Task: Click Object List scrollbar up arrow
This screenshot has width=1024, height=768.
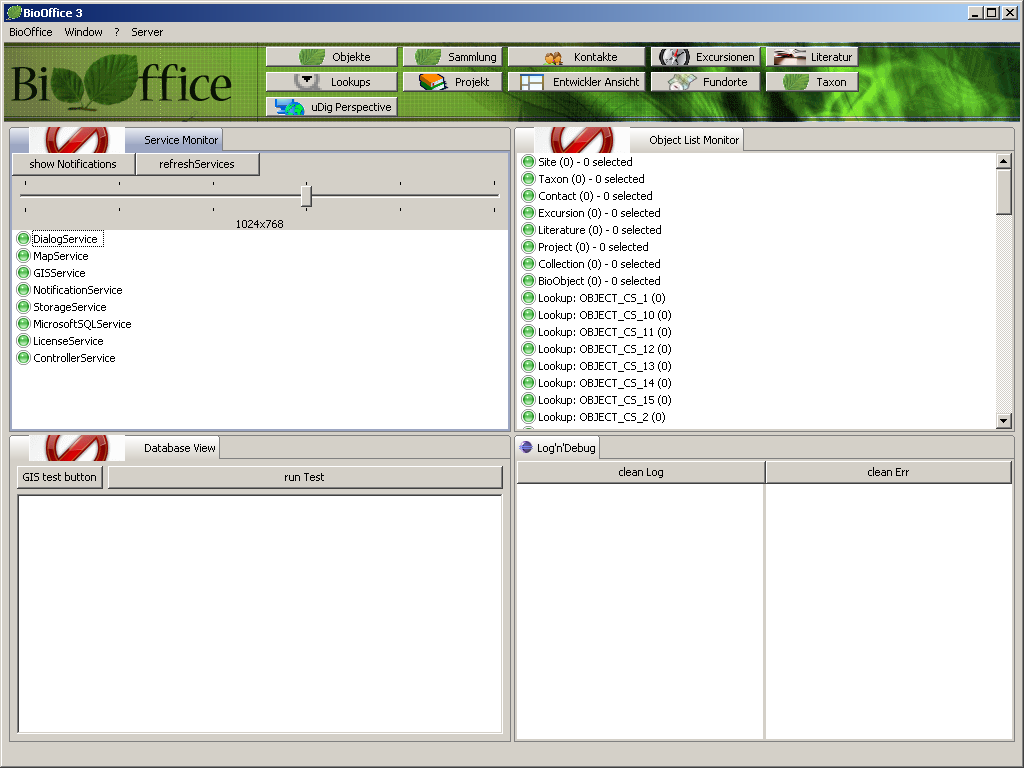Action: click(x=1004, y=161)
